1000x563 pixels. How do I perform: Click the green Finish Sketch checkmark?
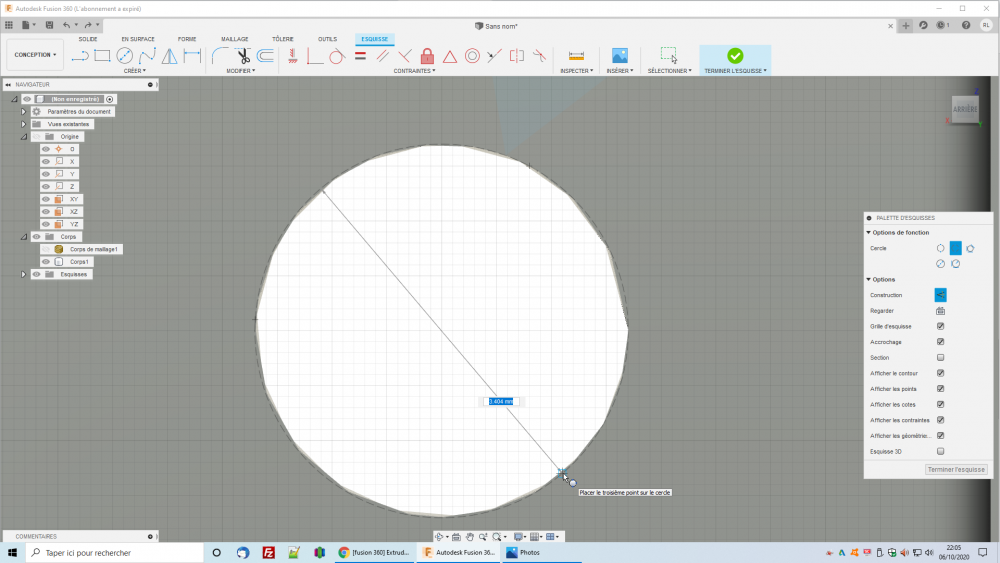point(735,56)
